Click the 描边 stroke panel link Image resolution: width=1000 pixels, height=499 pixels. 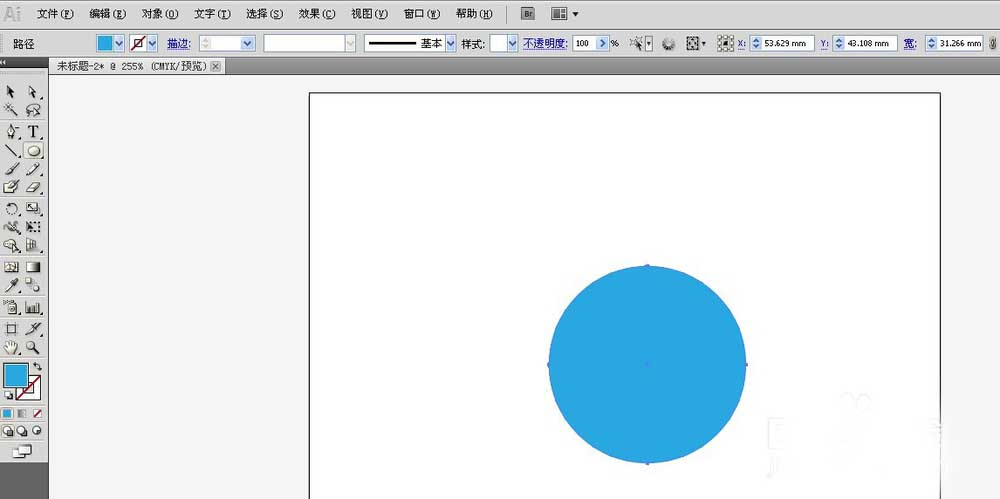pos(179,43)
